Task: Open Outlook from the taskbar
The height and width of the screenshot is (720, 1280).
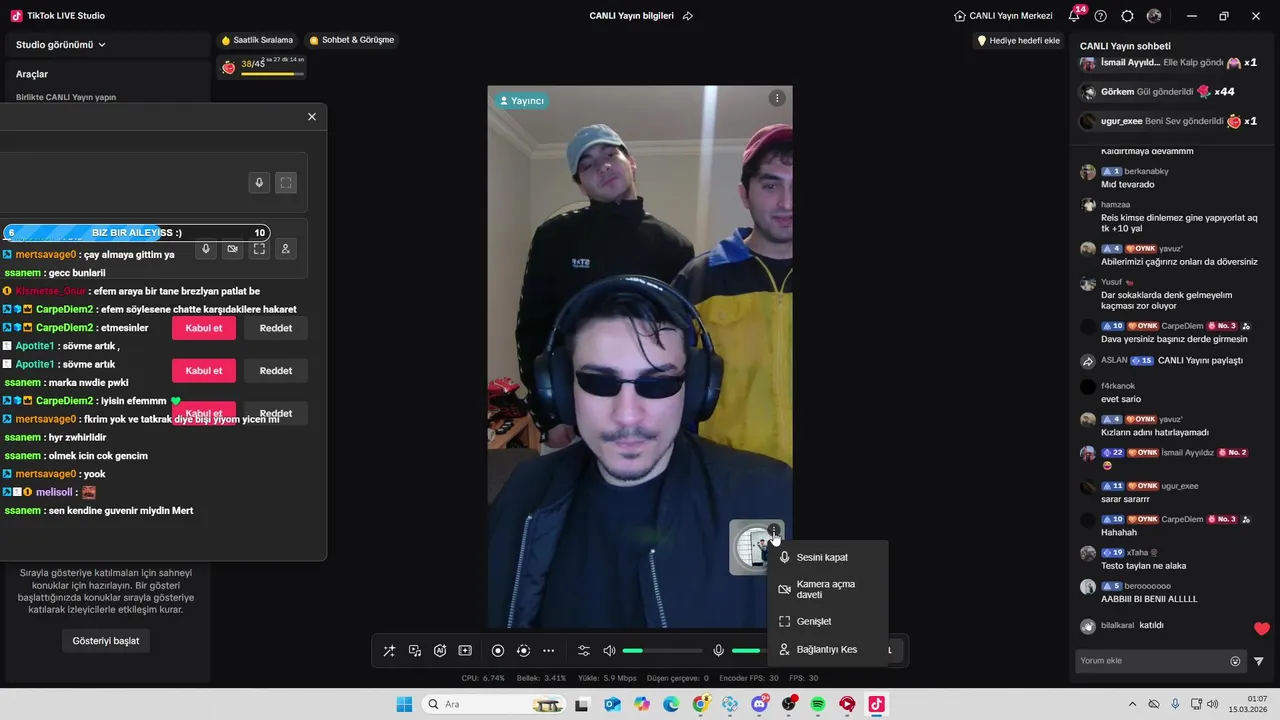Action: pos(612,704)
